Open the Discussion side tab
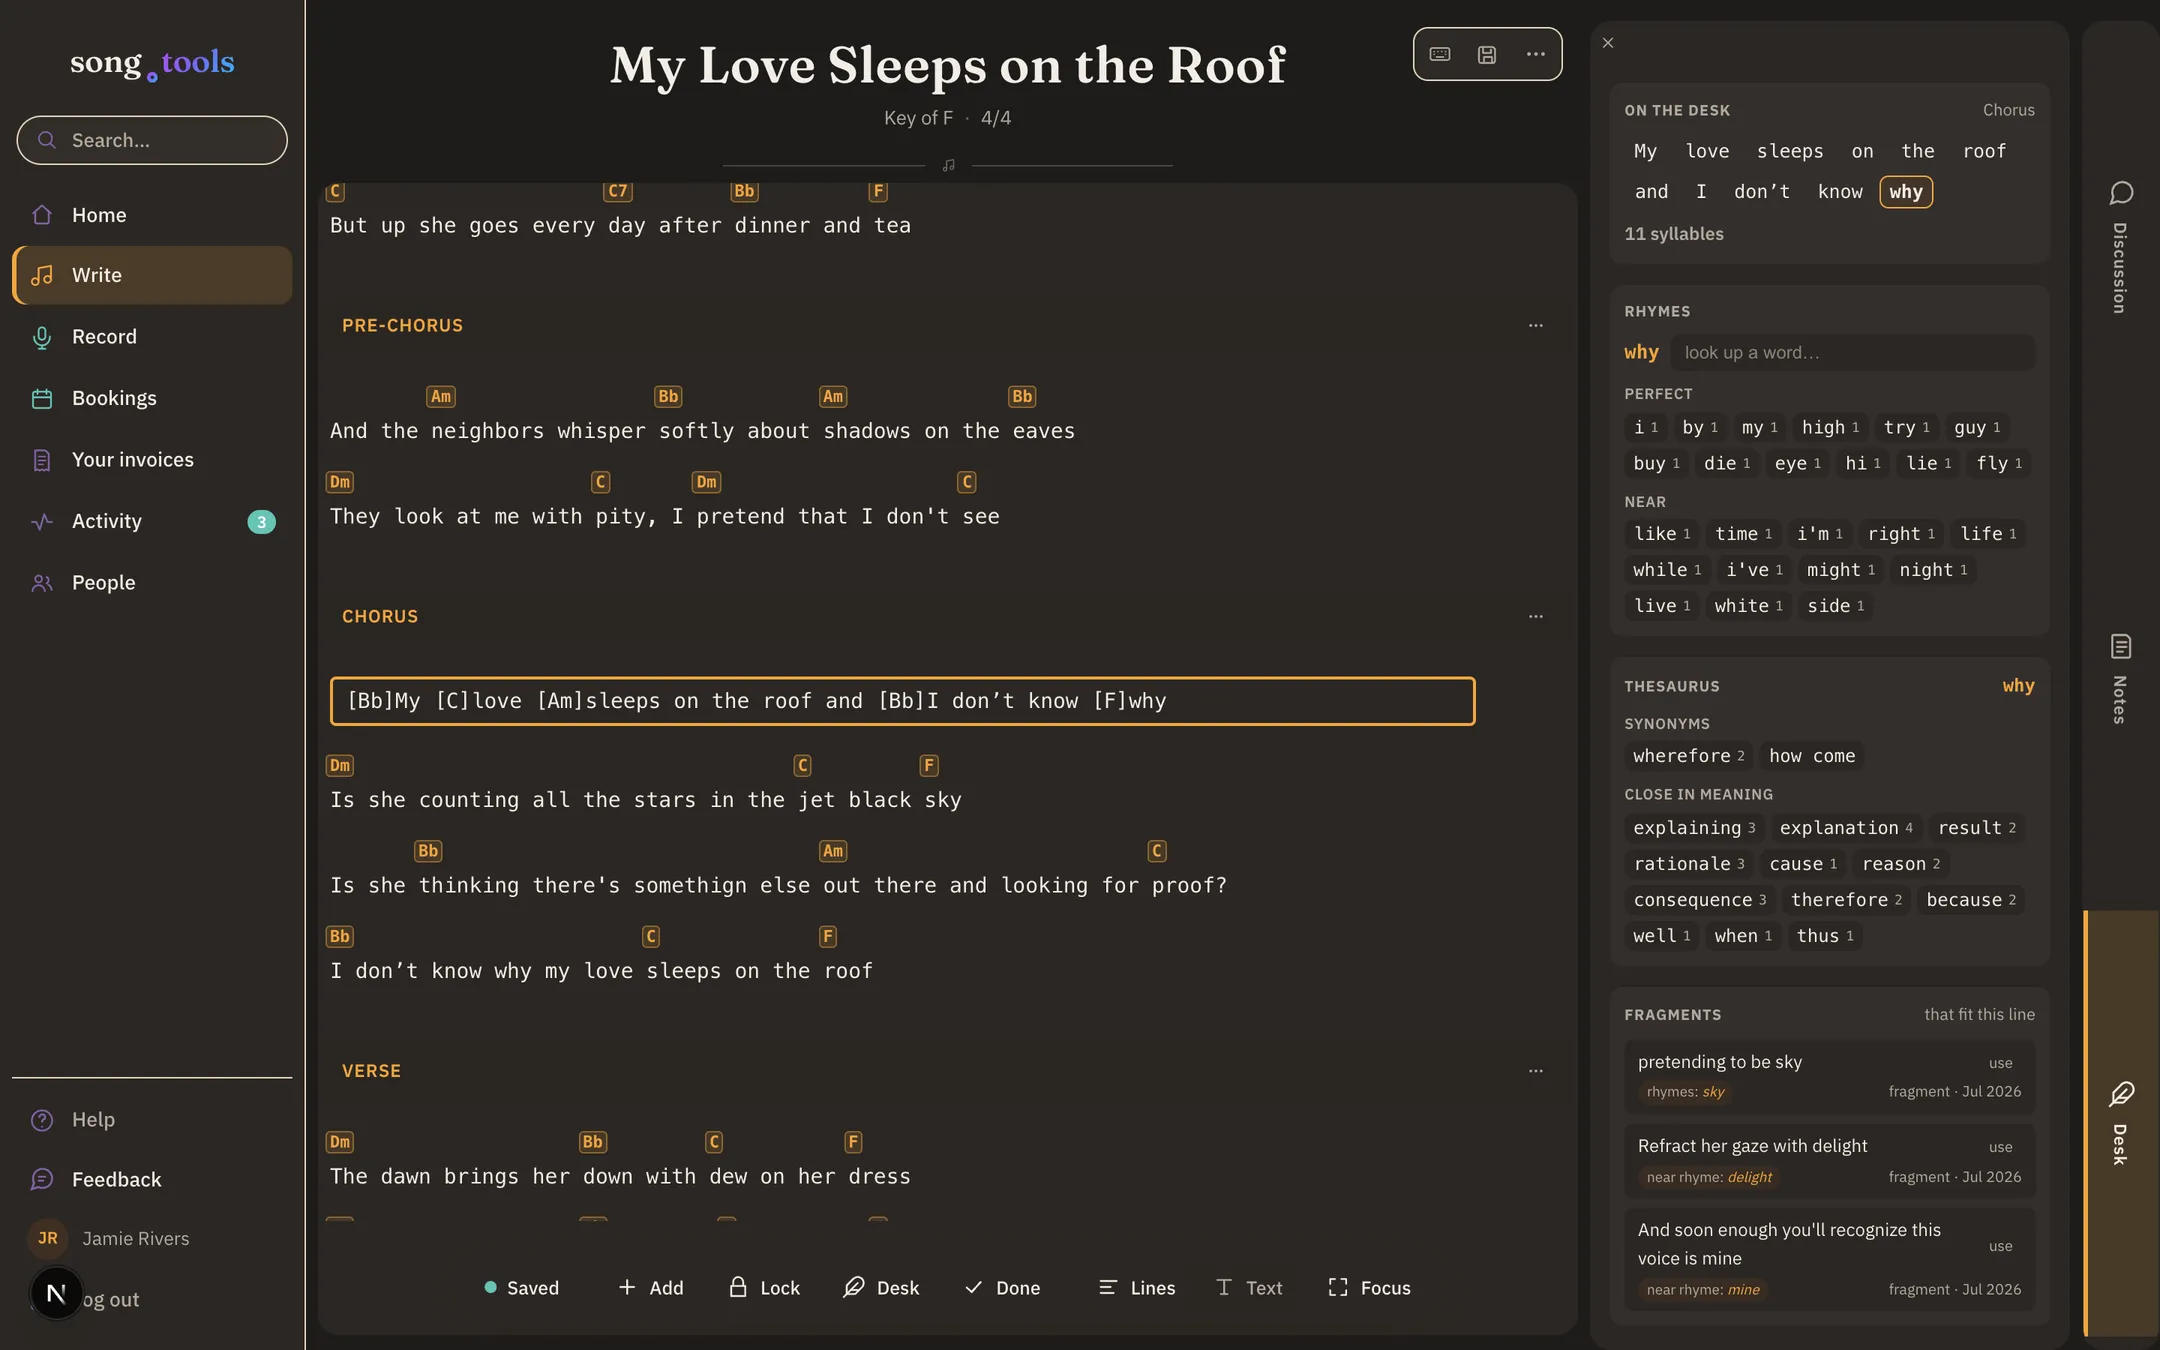 (2120, 247)
